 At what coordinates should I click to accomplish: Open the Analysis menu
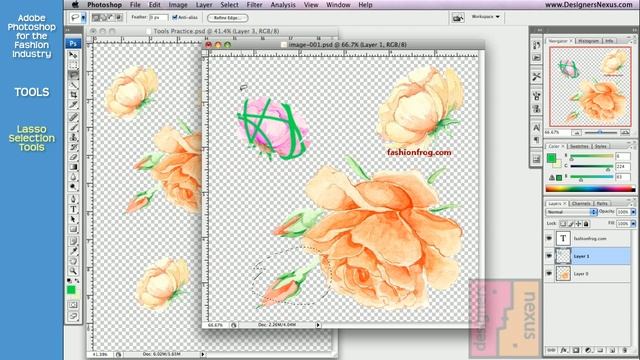[x=283, y=5]
